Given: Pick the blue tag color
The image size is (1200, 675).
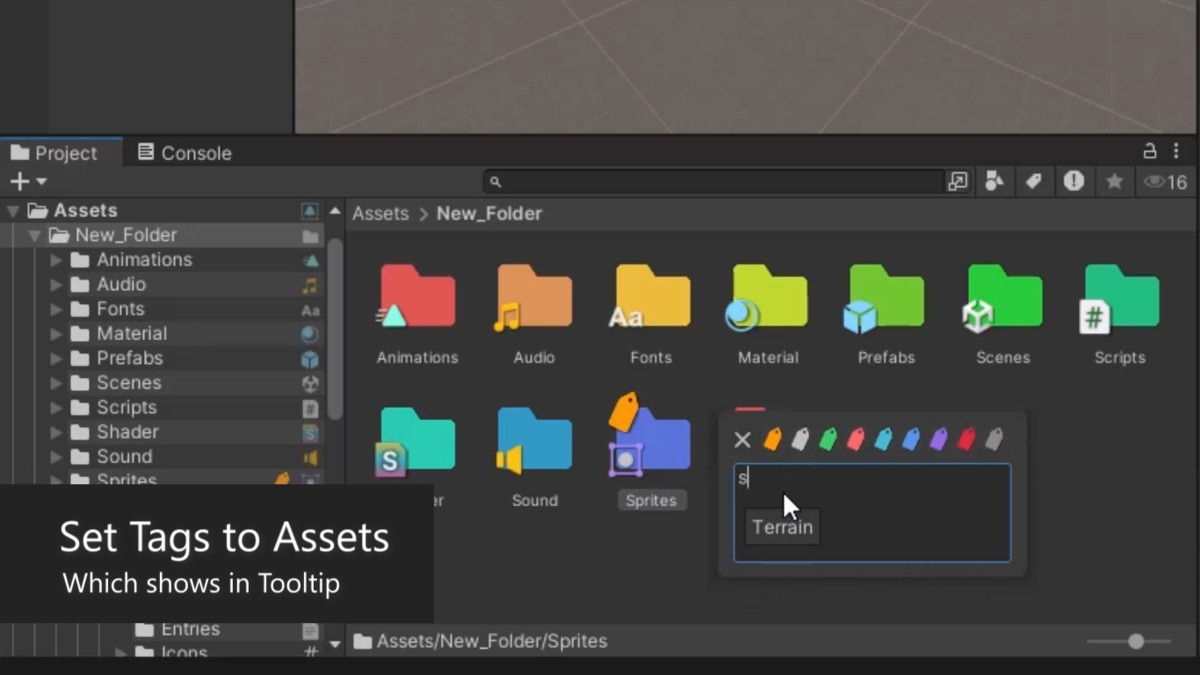Looking at the screenshot, I should (910, 439).
